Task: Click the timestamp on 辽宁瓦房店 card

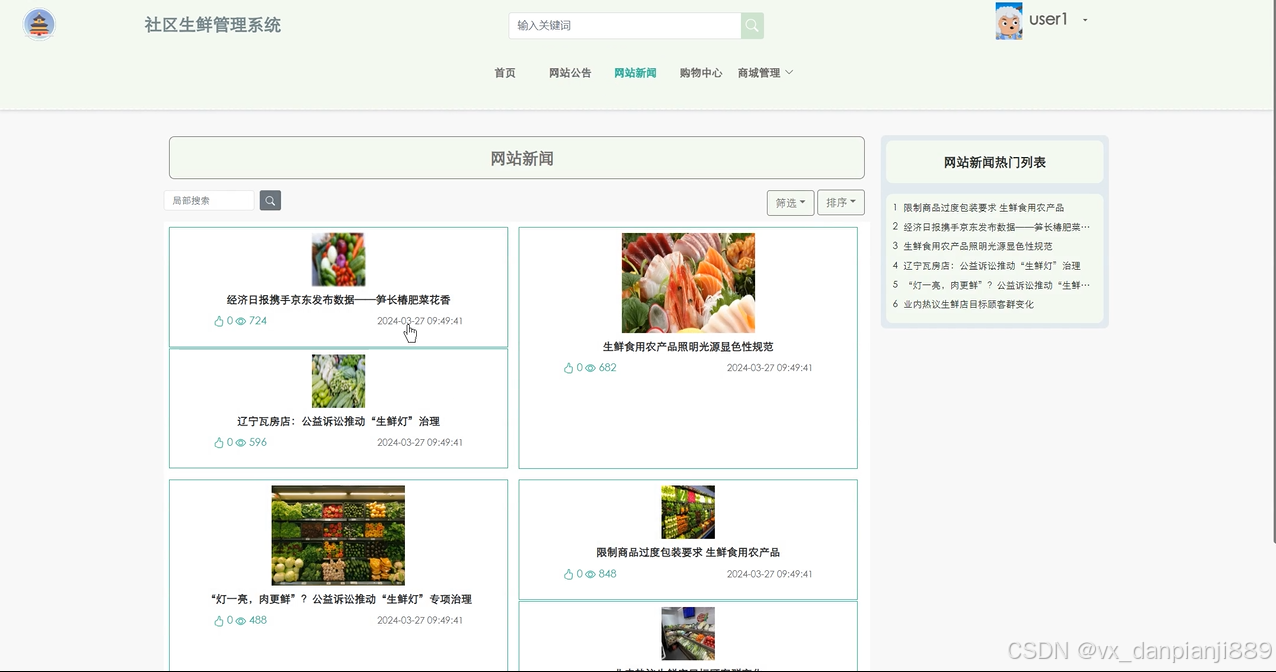Action: (x=420, y=442)
